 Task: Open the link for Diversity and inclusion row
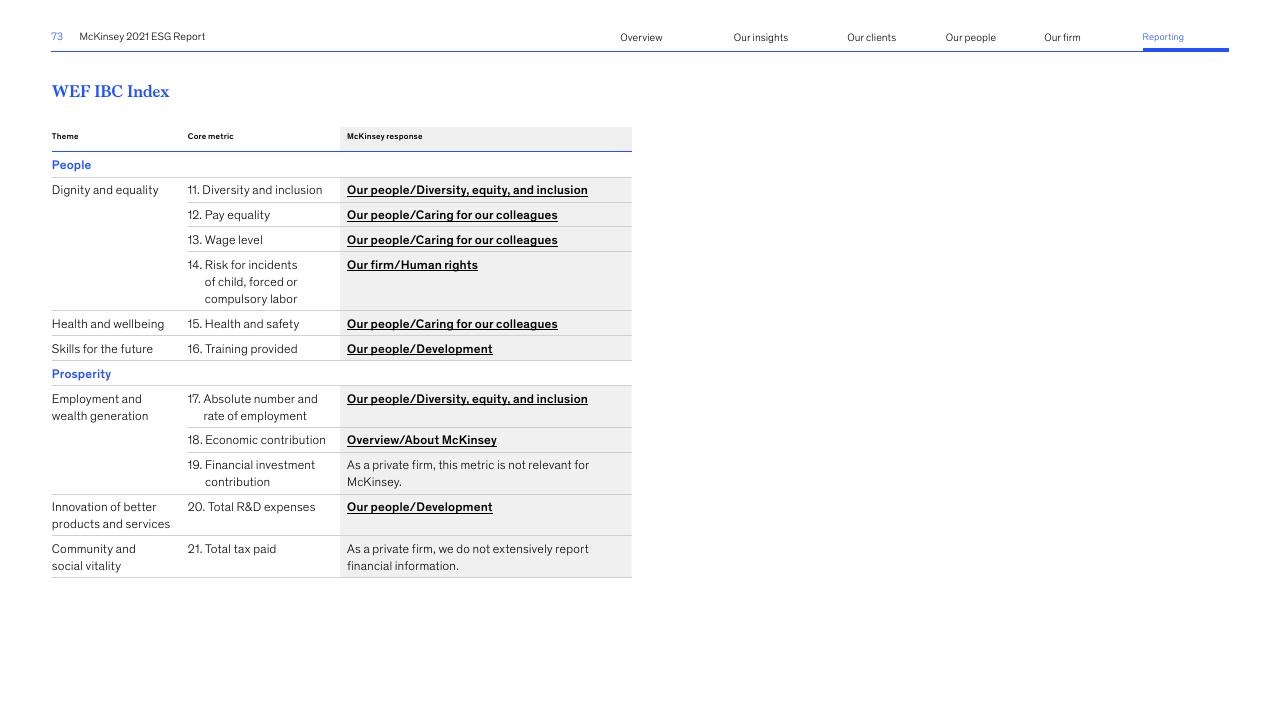tap(467, 190)
